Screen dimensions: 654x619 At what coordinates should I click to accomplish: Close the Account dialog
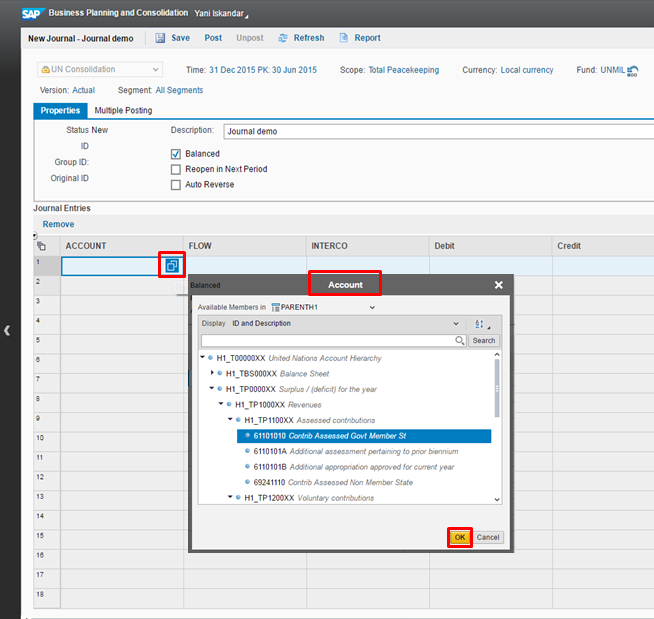click(498, 285)
